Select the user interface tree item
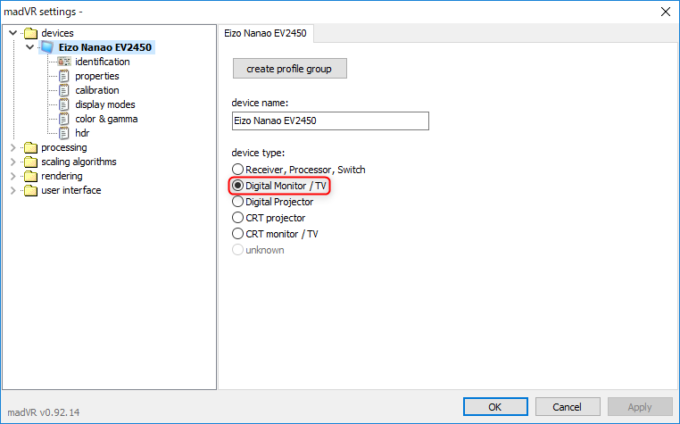Screen dimensions: 680x424 click(x=70, y=191)
